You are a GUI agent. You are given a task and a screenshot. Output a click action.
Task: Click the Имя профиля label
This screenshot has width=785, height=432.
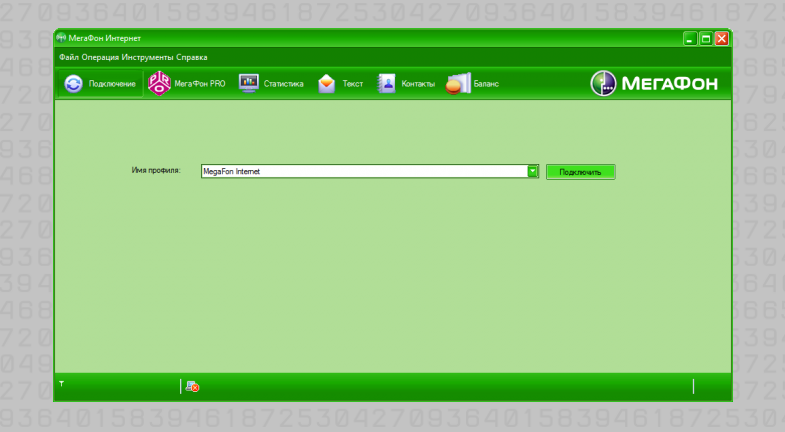click(x=156, y=170)
